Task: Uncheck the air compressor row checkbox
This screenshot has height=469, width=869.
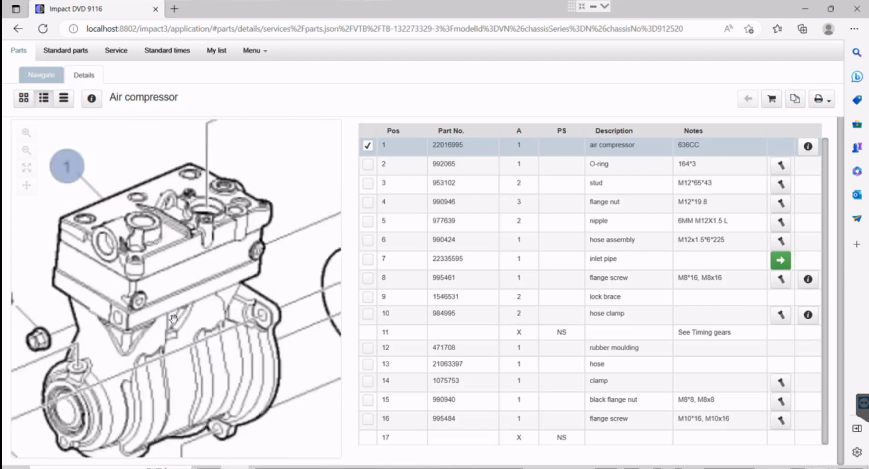Action: [368, 146]
